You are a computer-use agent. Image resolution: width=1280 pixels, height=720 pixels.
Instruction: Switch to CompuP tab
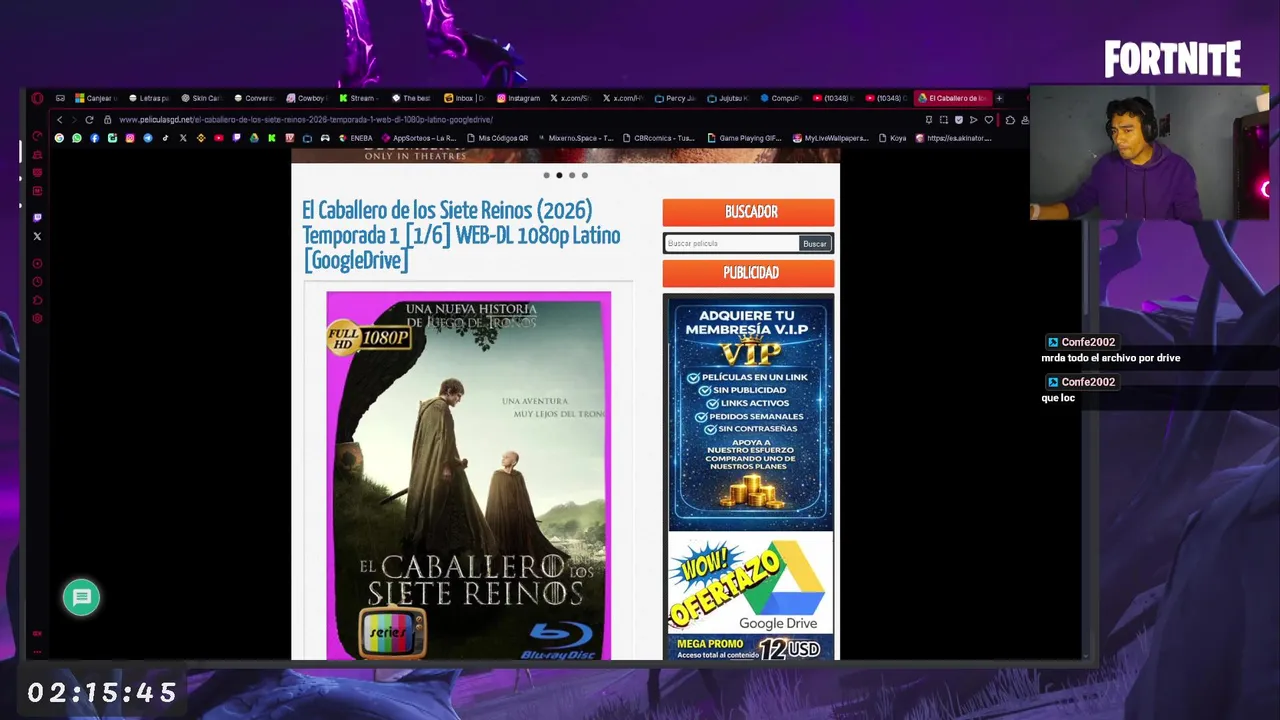pyautogui.click(x=781, y=98)
